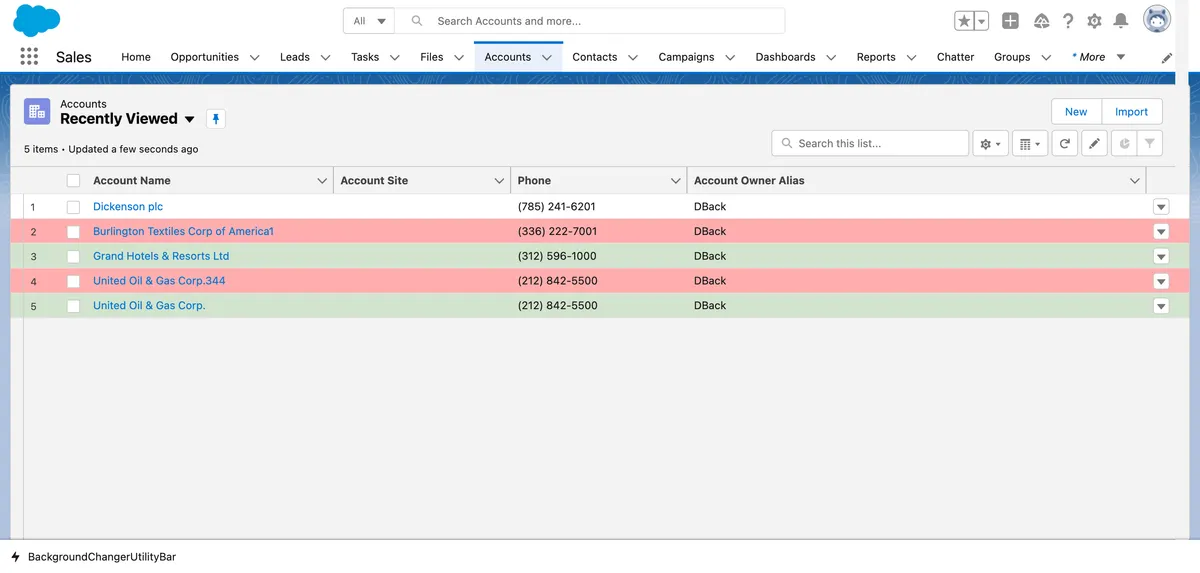This screenshot has height=573, width=1200.
Task: Click phone number (336) 222-7001
Action: click(557, 232)
